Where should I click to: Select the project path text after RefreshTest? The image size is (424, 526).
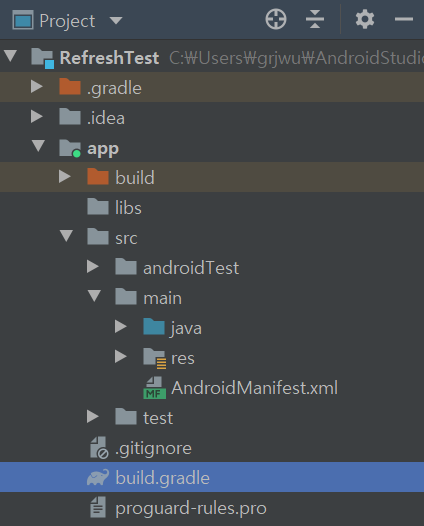coord(296,58)
